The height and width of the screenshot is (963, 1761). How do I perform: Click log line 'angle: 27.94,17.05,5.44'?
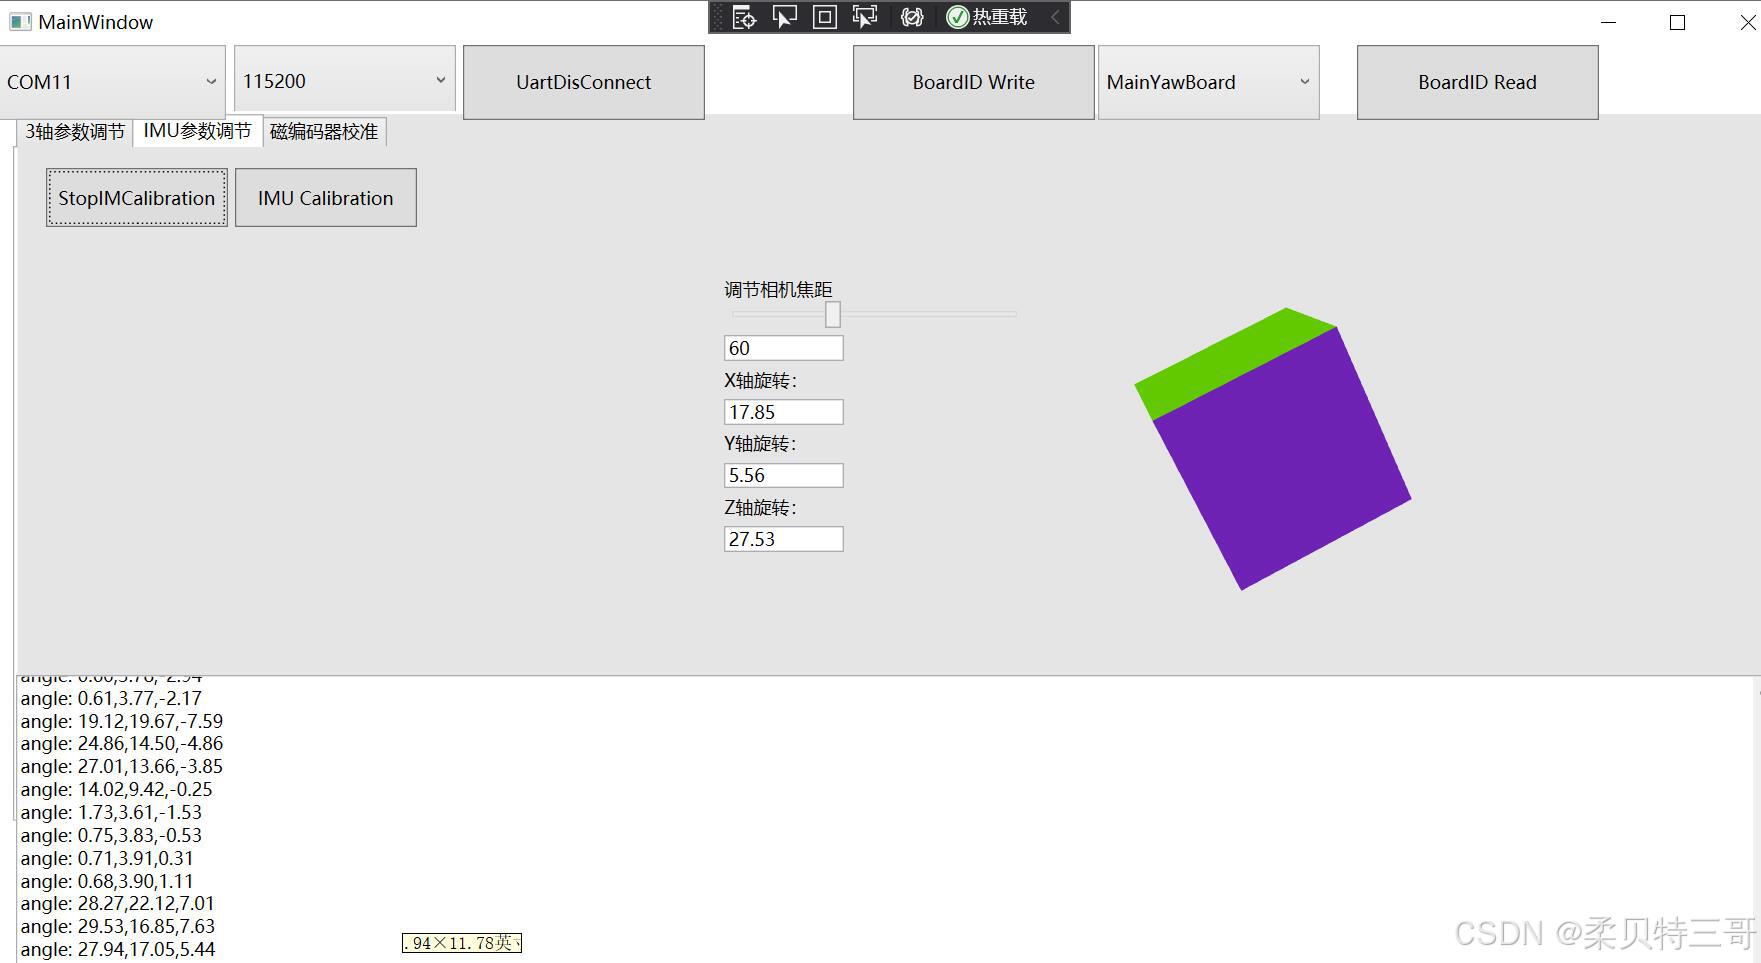pyautogui.click(x=118, y=949)
